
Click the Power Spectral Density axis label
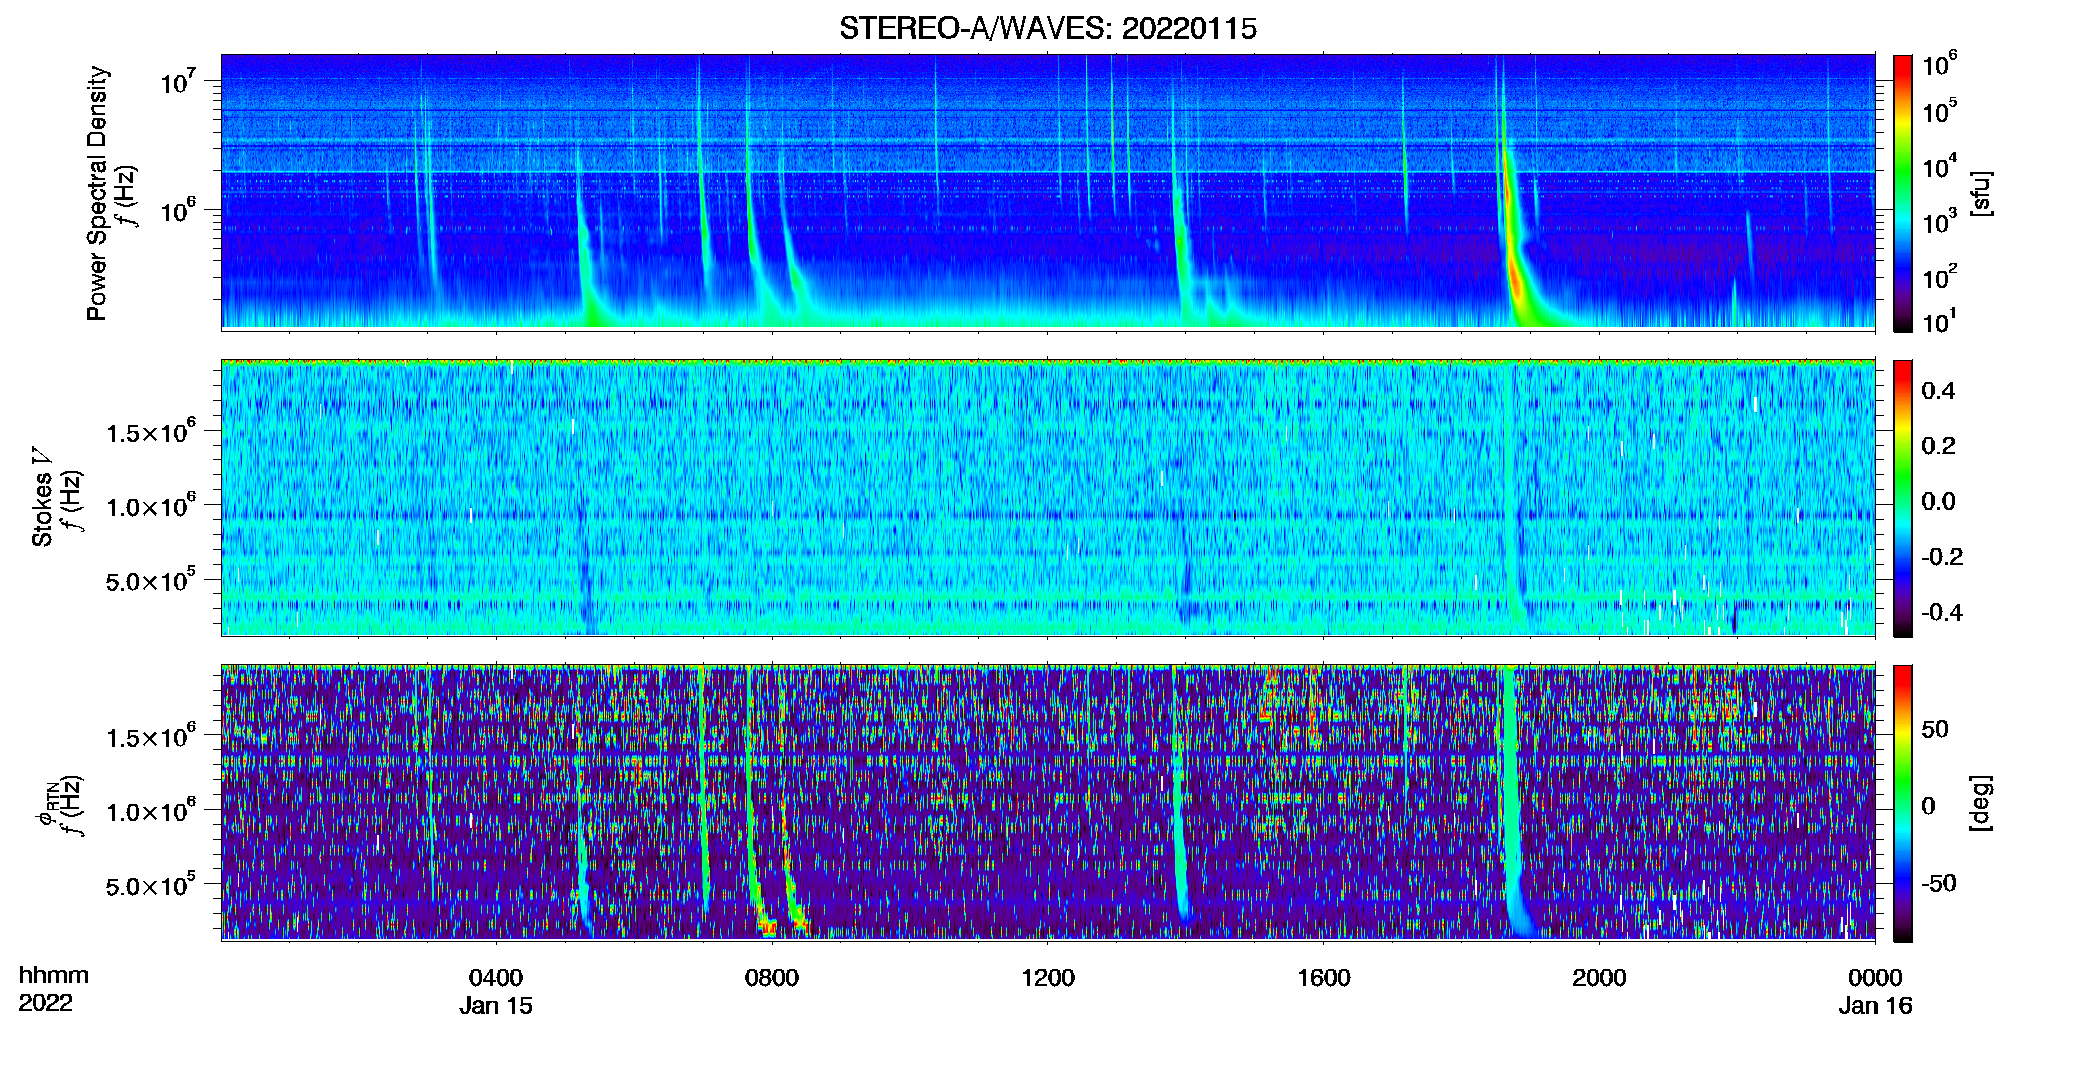pyautogui.click(x=97, y=193)
